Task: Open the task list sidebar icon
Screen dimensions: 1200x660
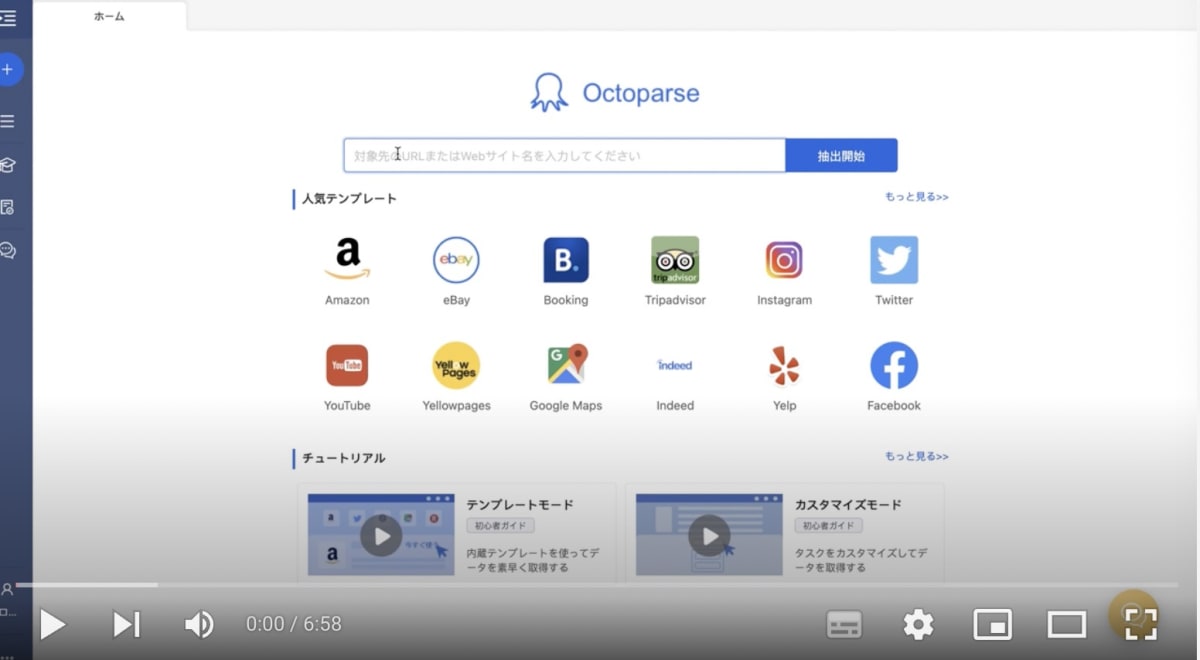Action: pos(8,121)
